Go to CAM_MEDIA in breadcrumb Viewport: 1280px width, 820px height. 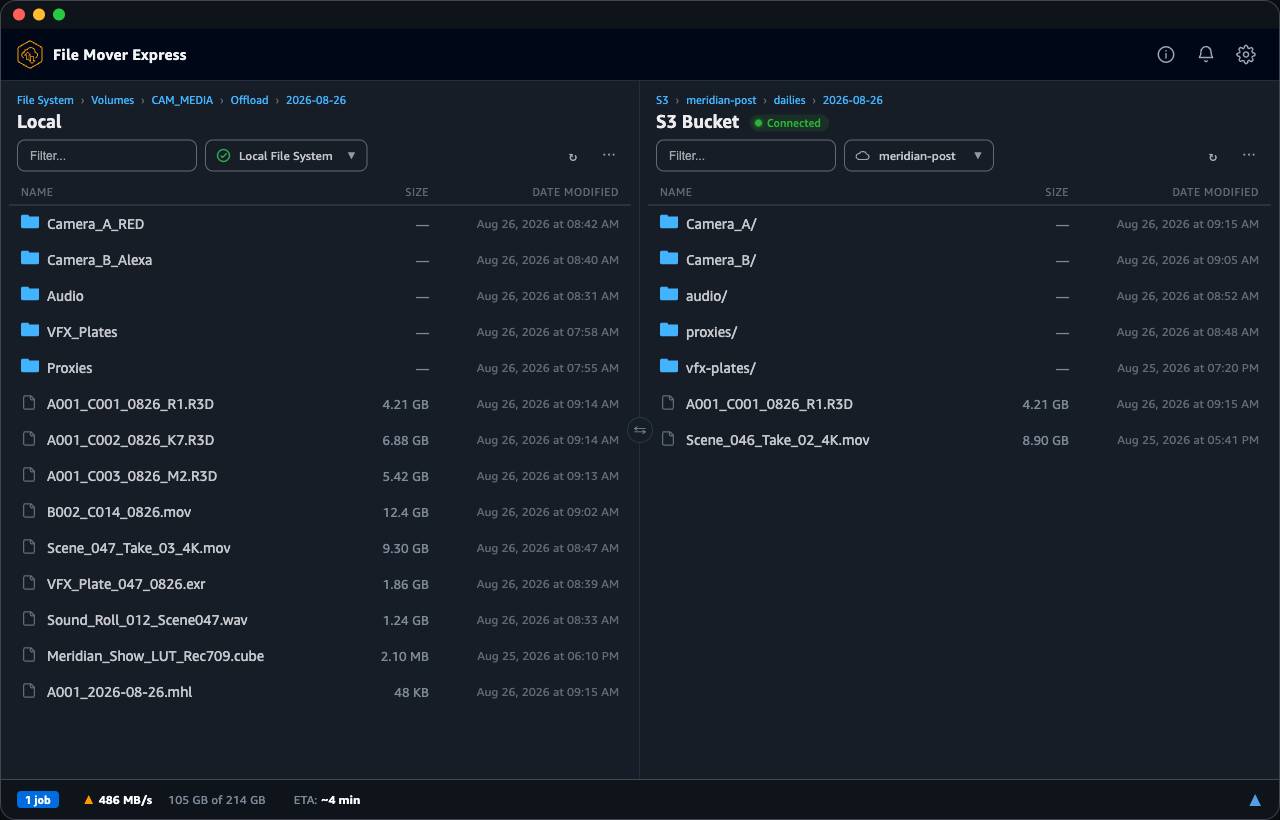click(182, 100)
